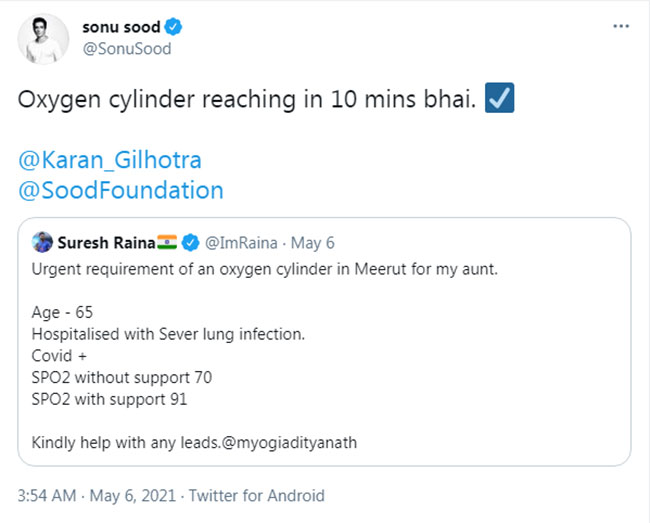Click Suresh Raina's small avatar icon

[x=42, y=242]
